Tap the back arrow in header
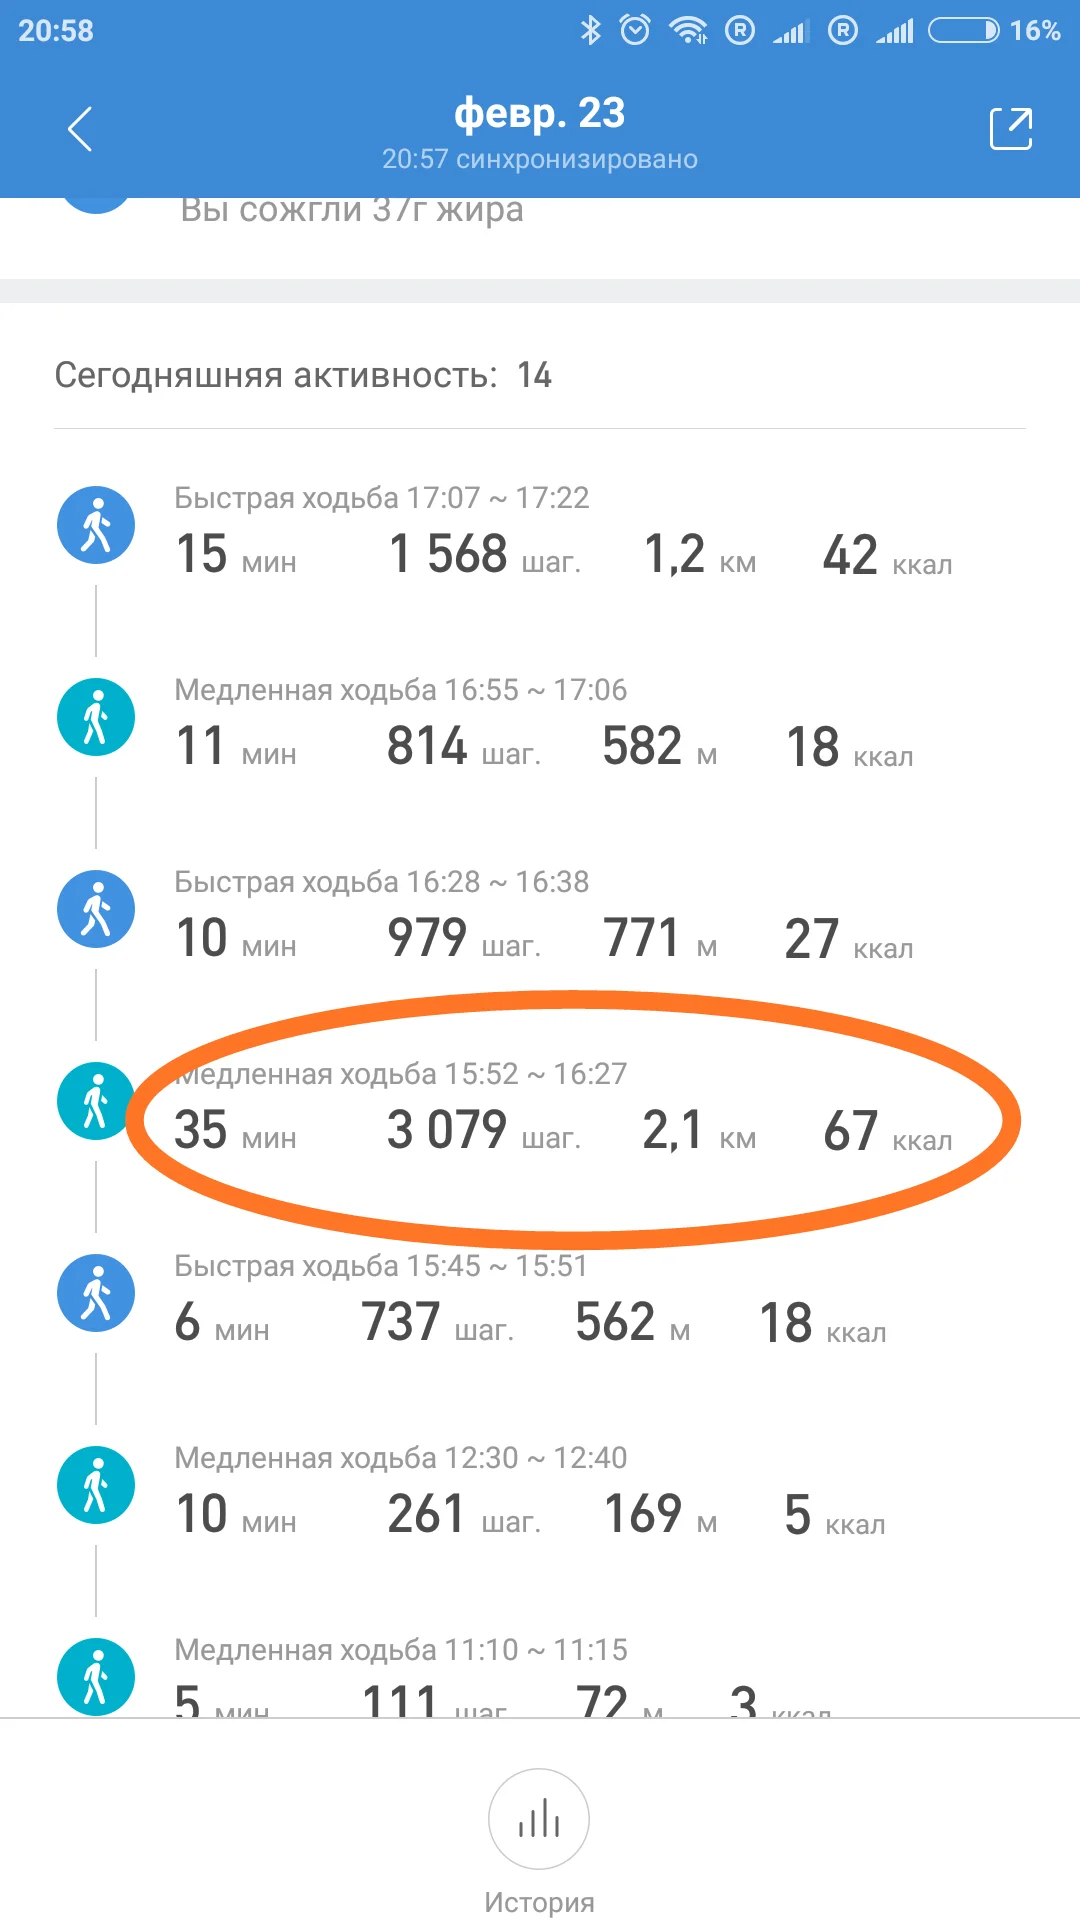The height and width of the screenshot is (1920, 1080). (80, 129)
